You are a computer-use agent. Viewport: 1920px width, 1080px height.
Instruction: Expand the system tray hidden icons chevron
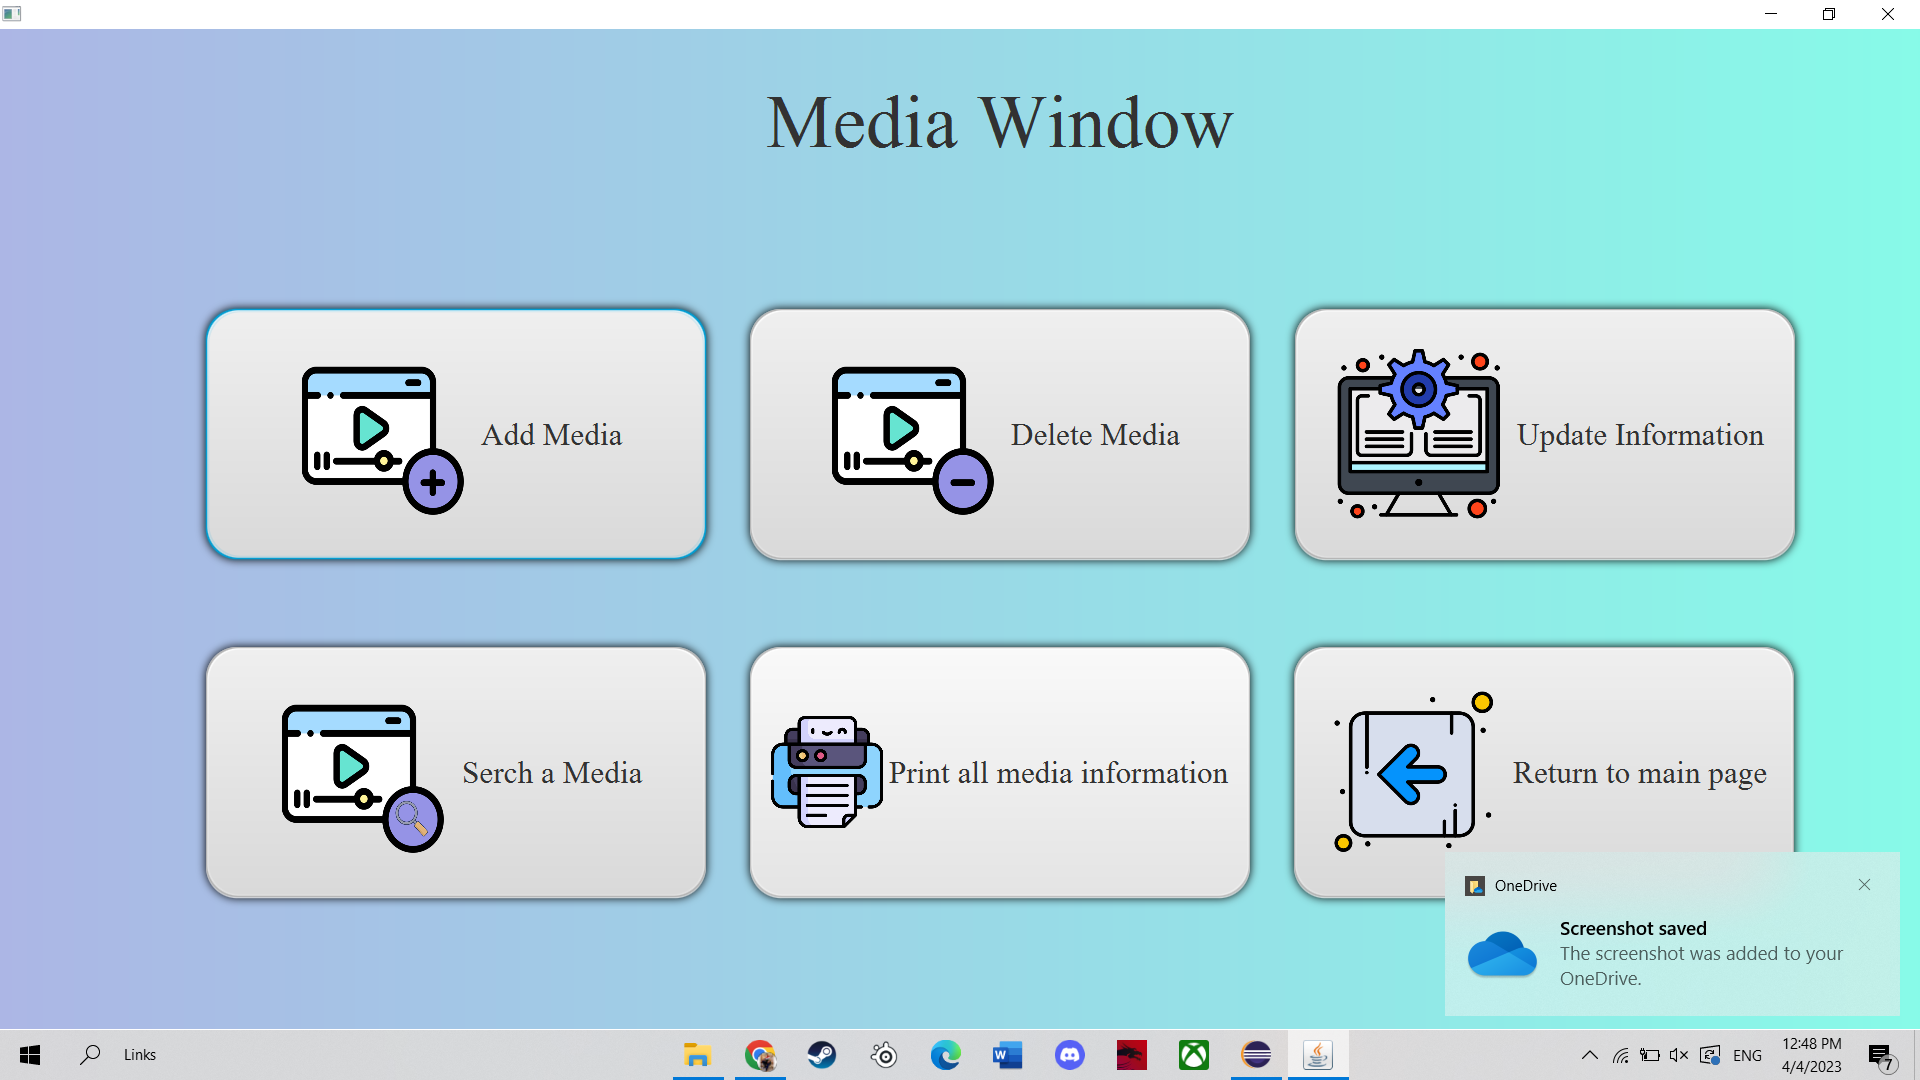[1589, 1055]
